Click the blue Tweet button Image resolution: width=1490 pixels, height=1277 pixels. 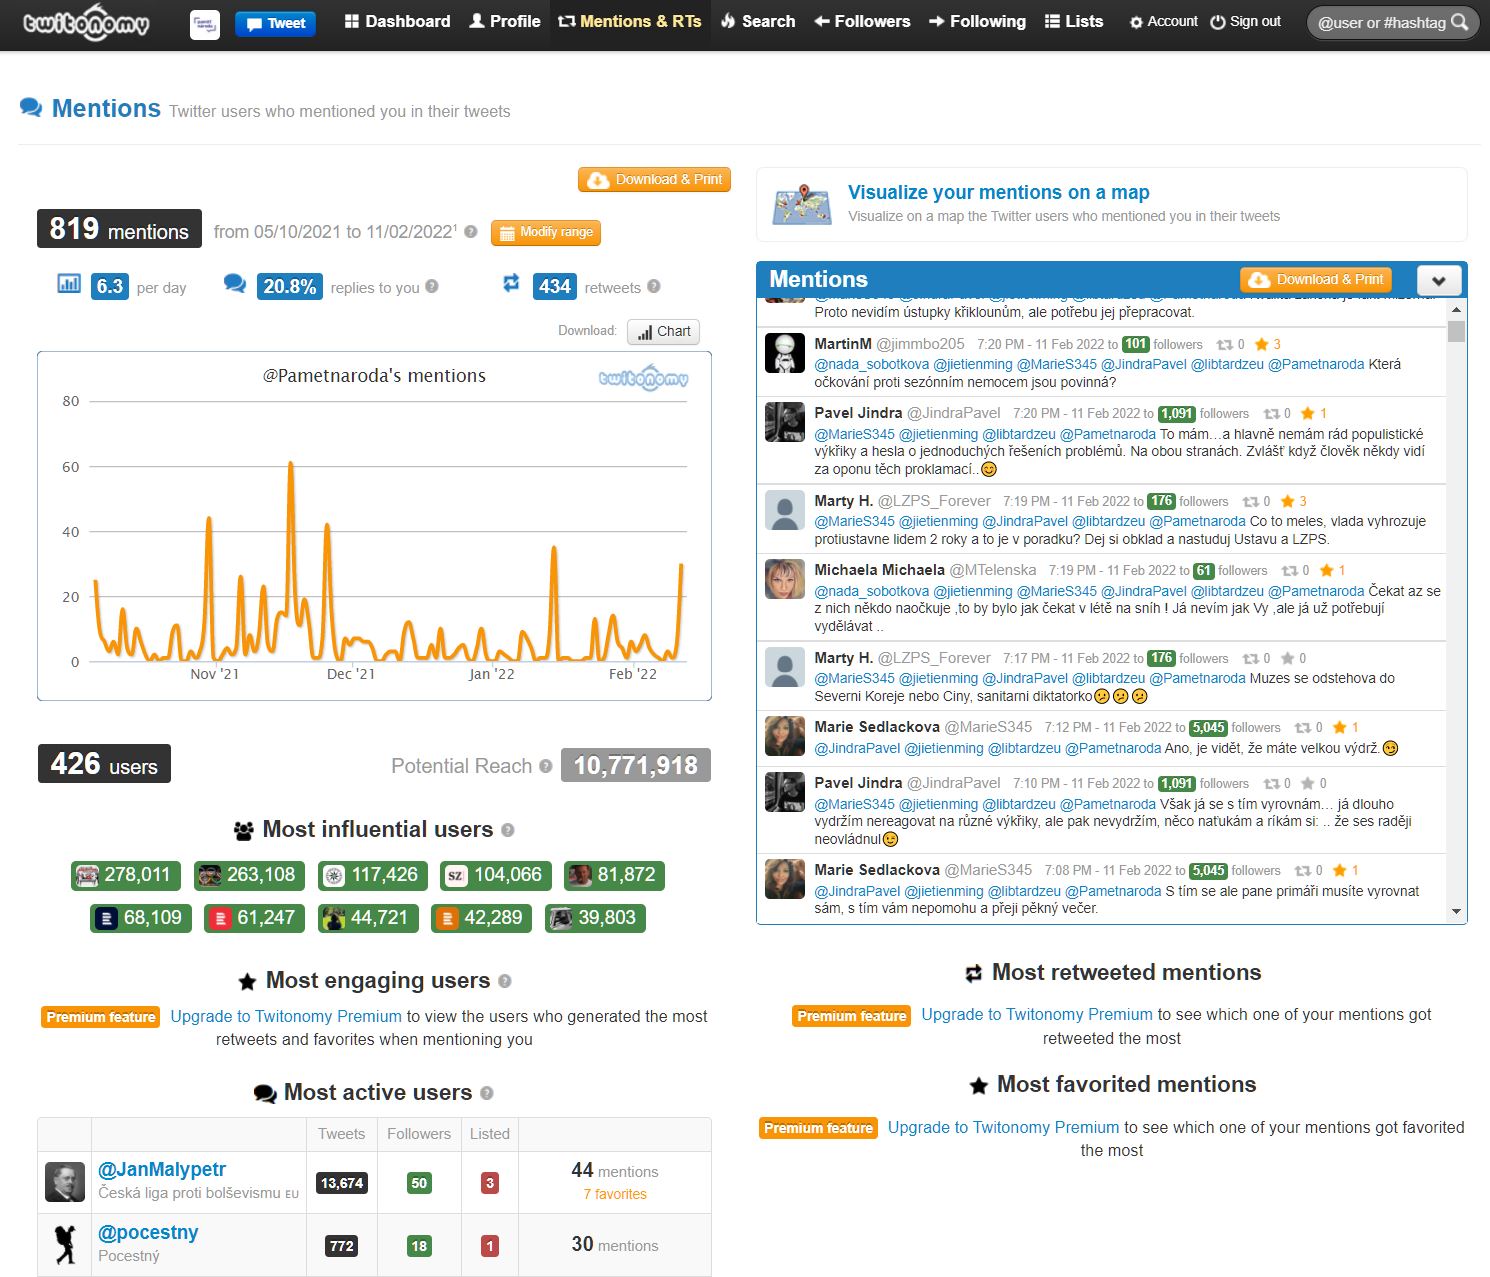coord(275,24)
